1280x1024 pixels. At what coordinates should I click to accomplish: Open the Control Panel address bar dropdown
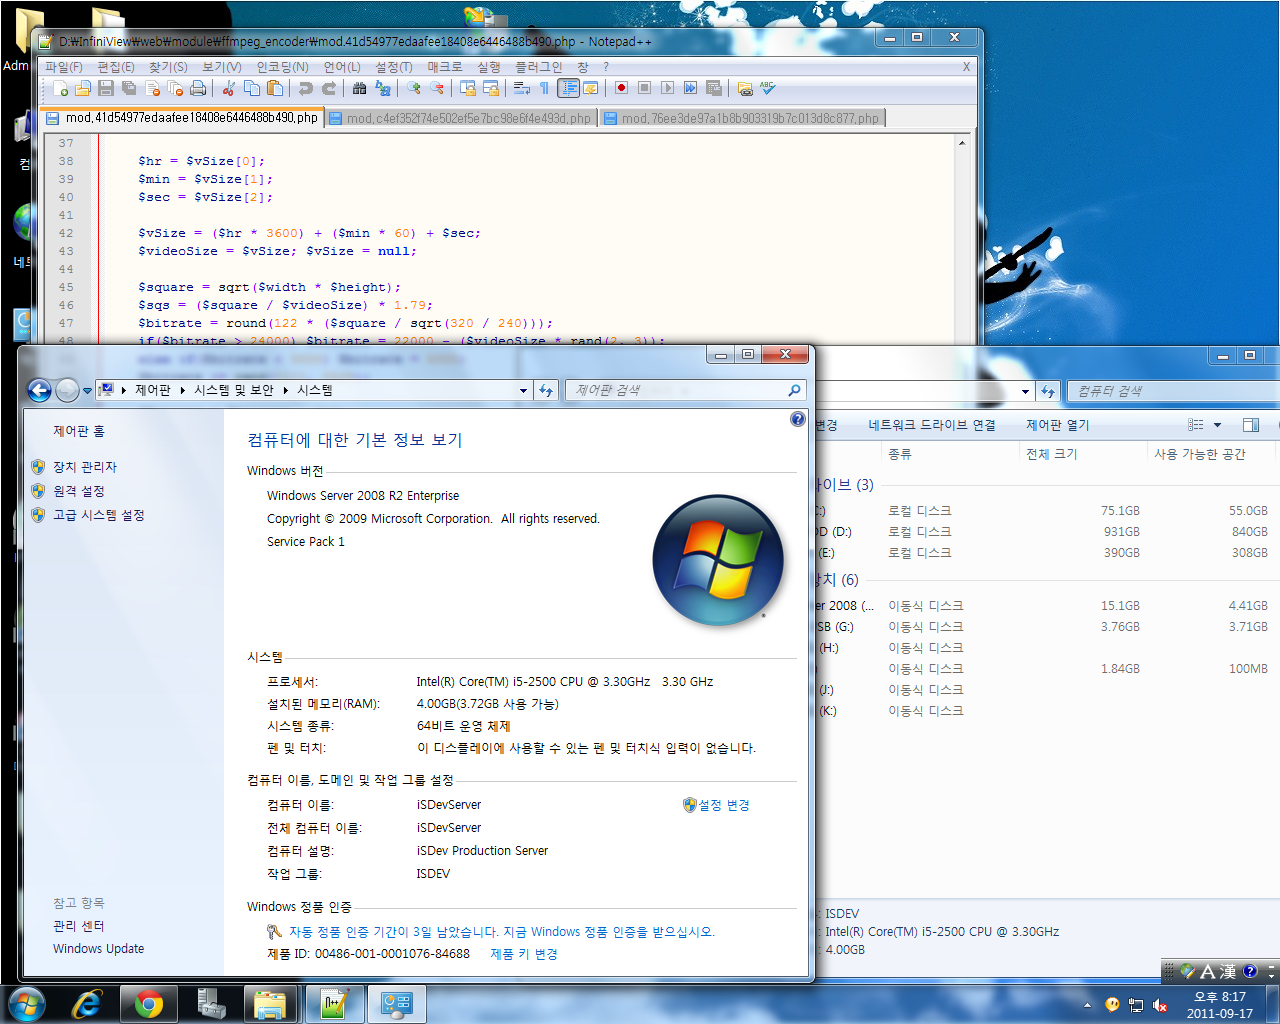pyautogui.click(x=523, y=391)
